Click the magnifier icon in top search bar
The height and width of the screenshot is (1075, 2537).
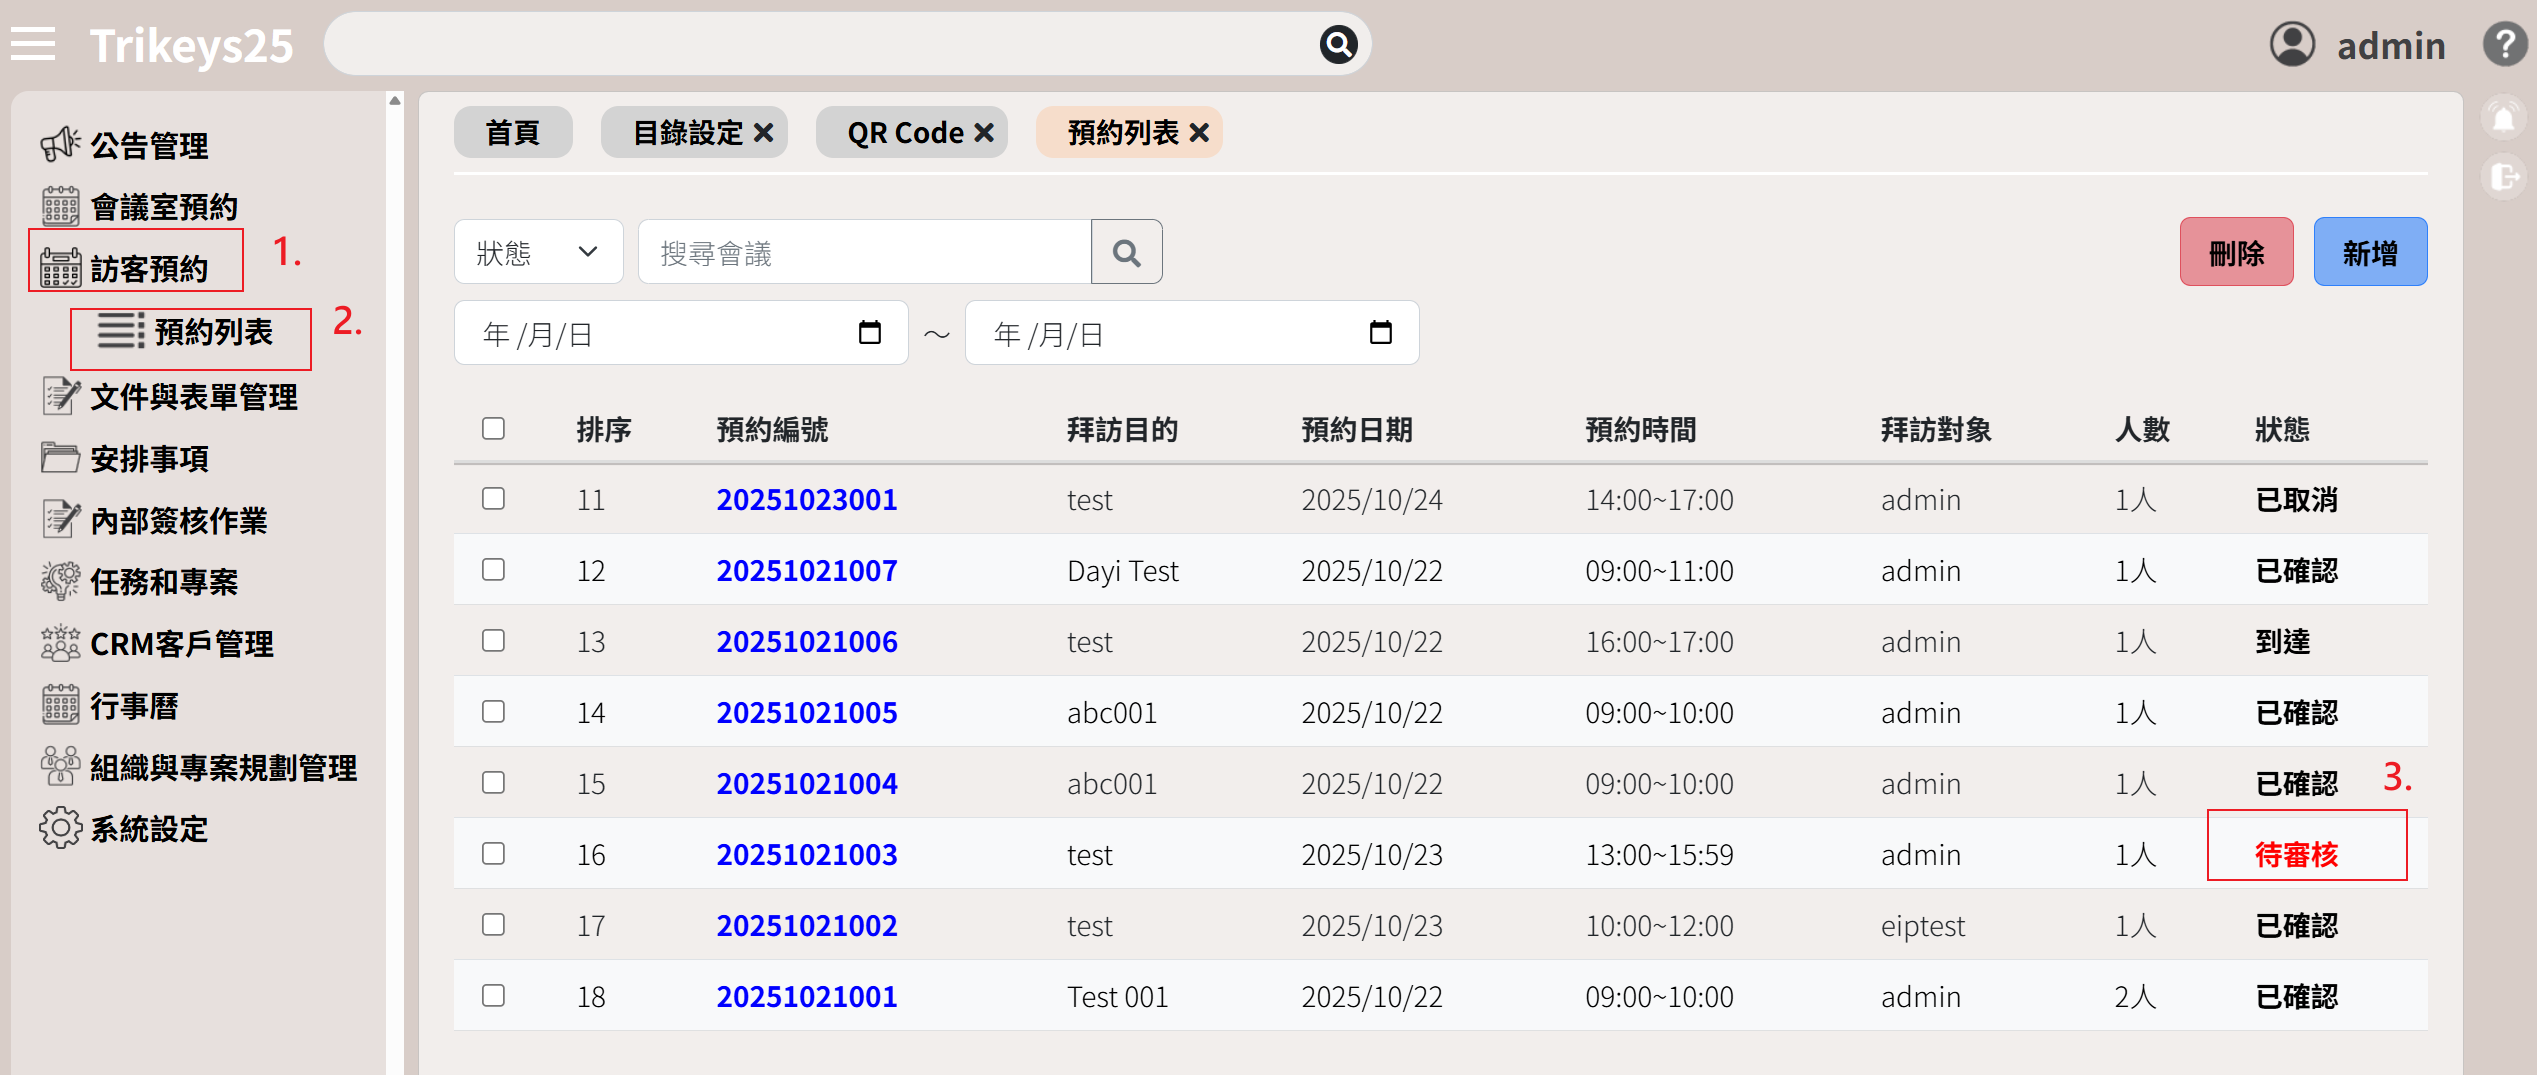[x=1337, y=45]
